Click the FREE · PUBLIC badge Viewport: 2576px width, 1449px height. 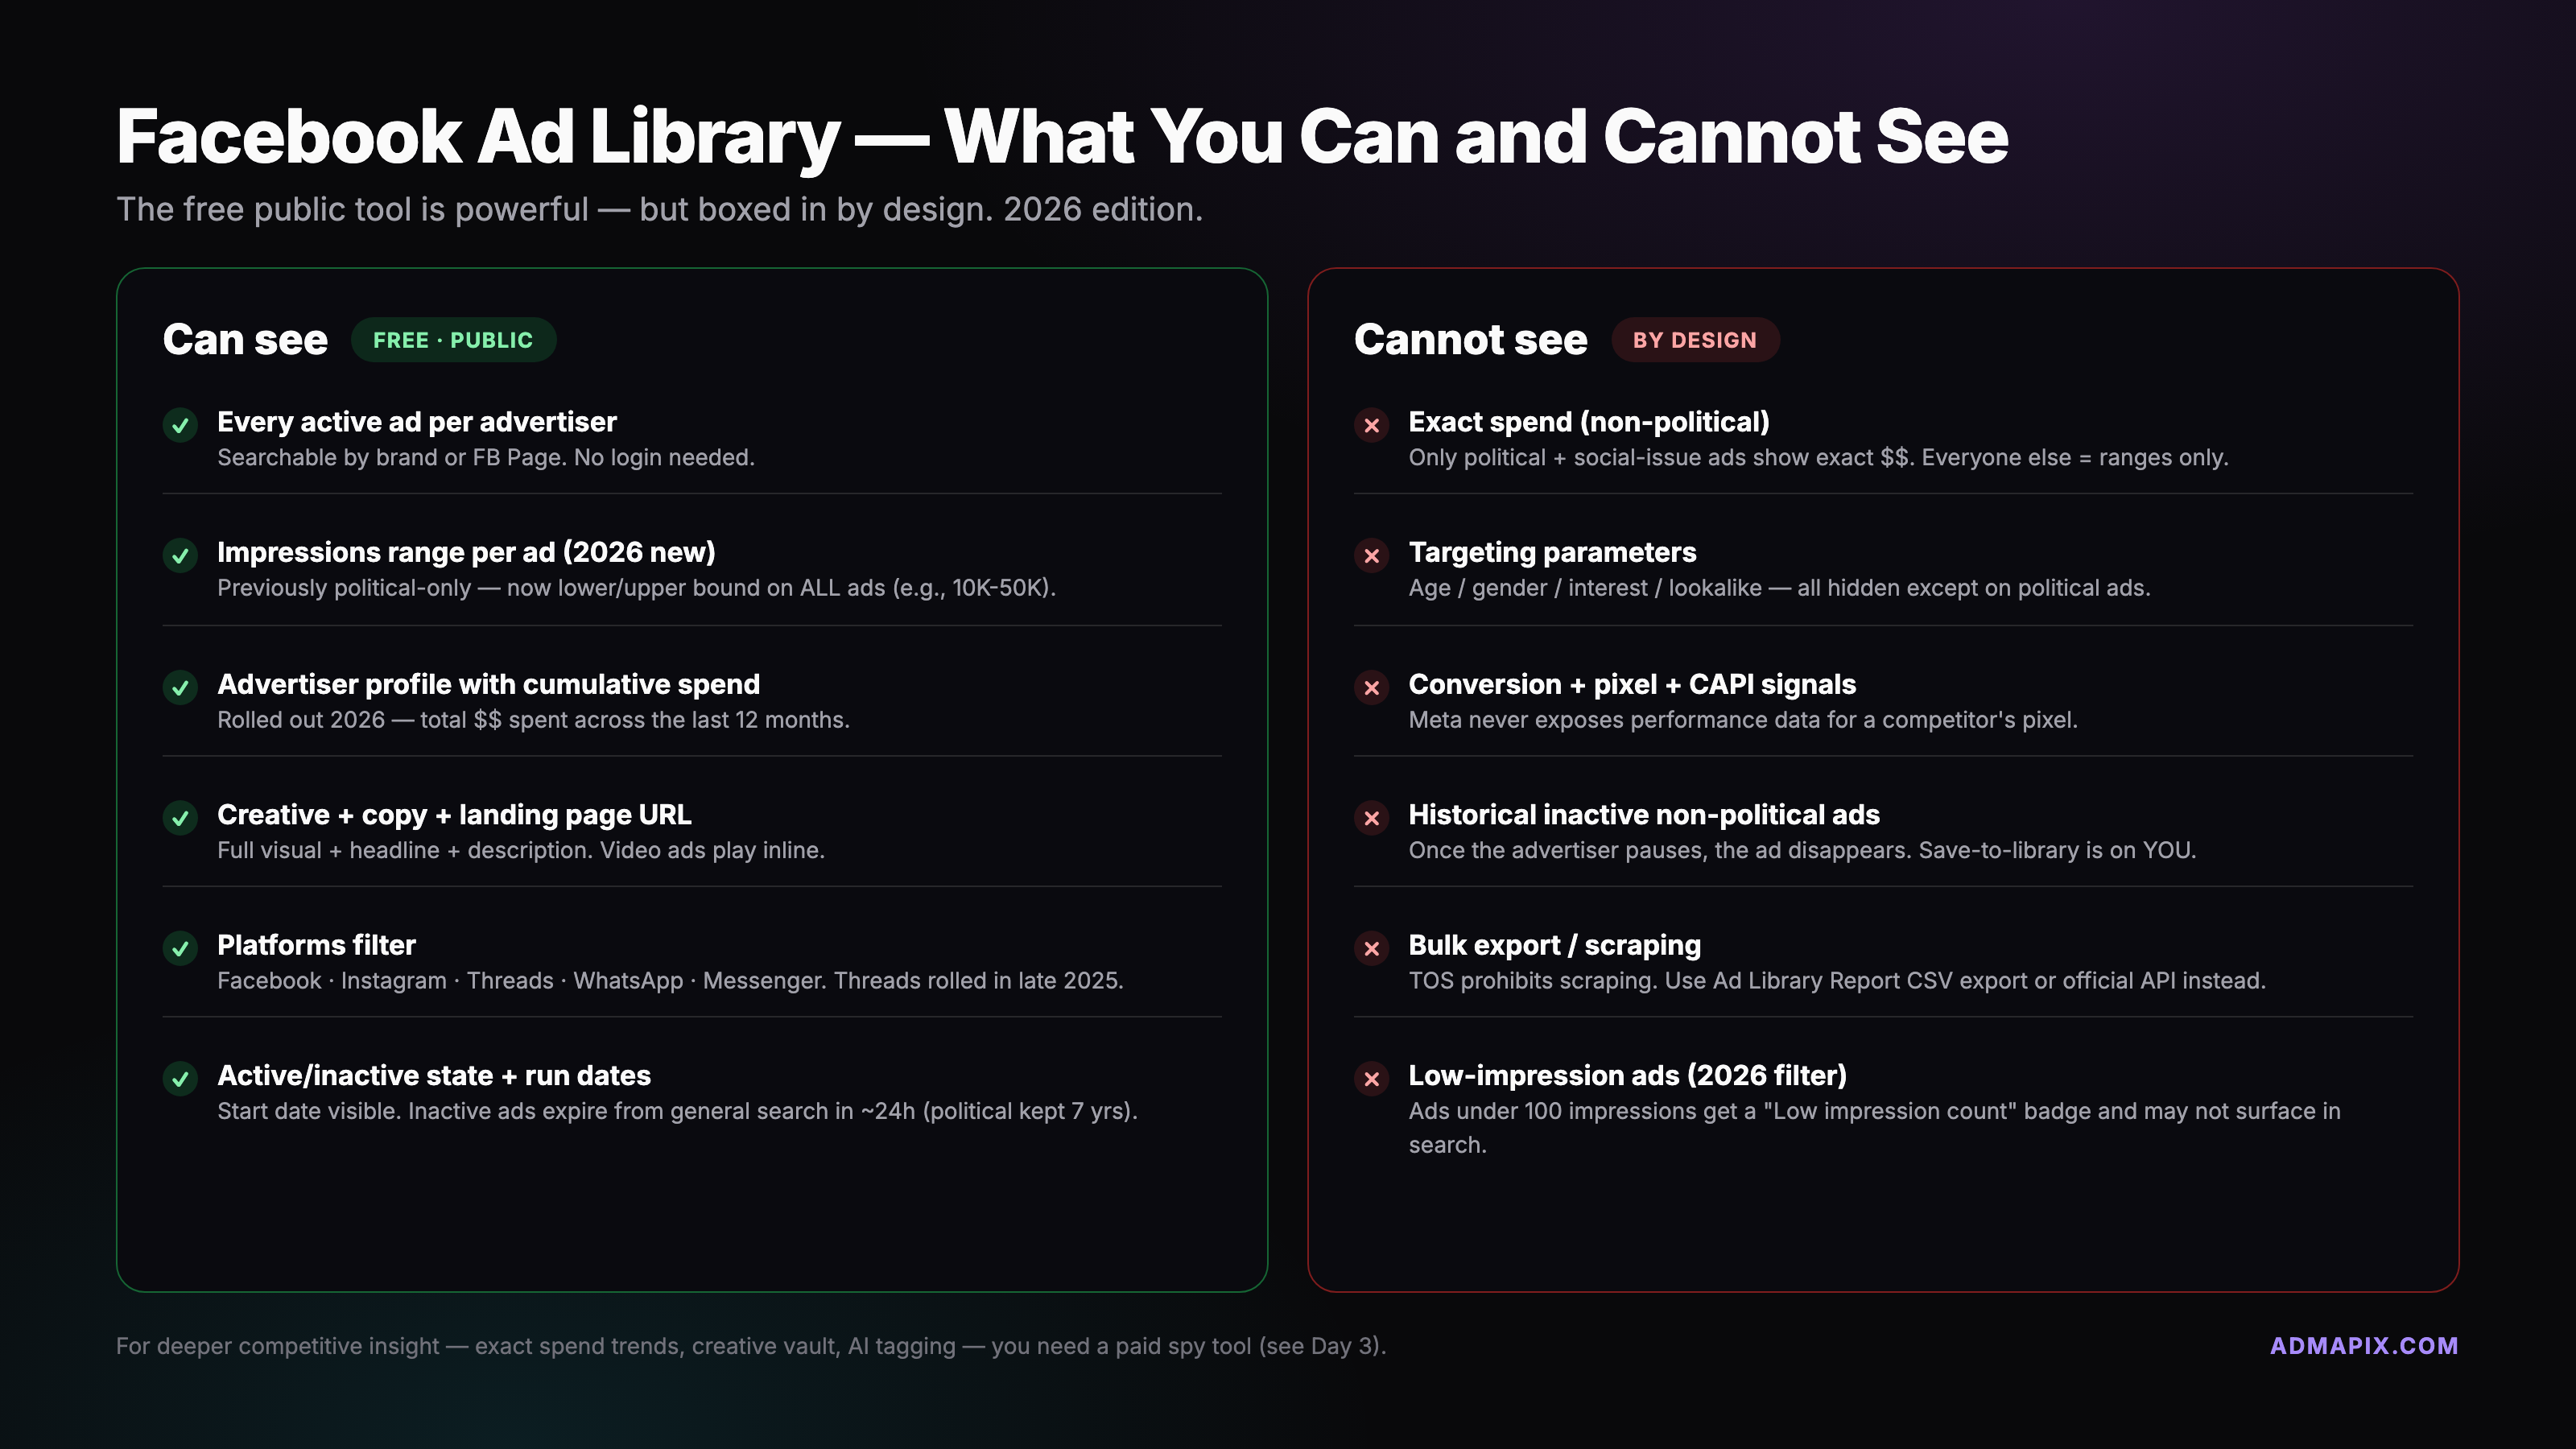coord(453,340)
